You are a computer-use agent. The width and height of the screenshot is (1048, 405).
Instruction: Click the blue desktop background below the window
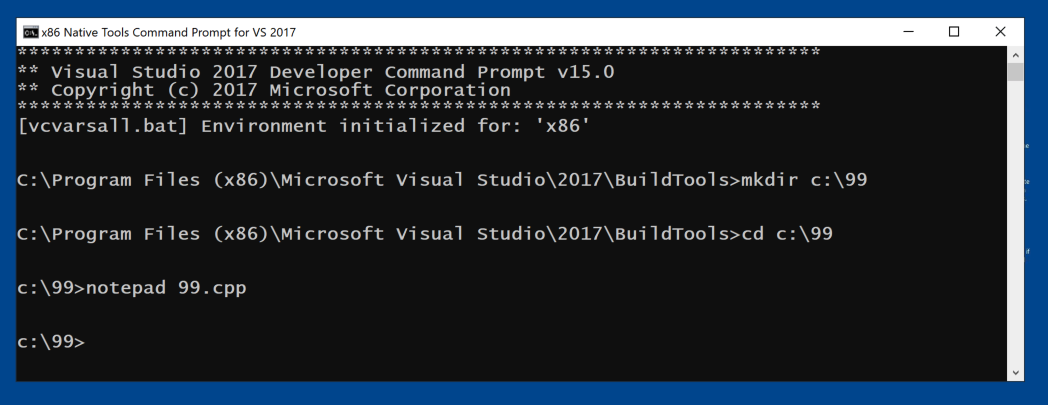(x=500, y=394)
